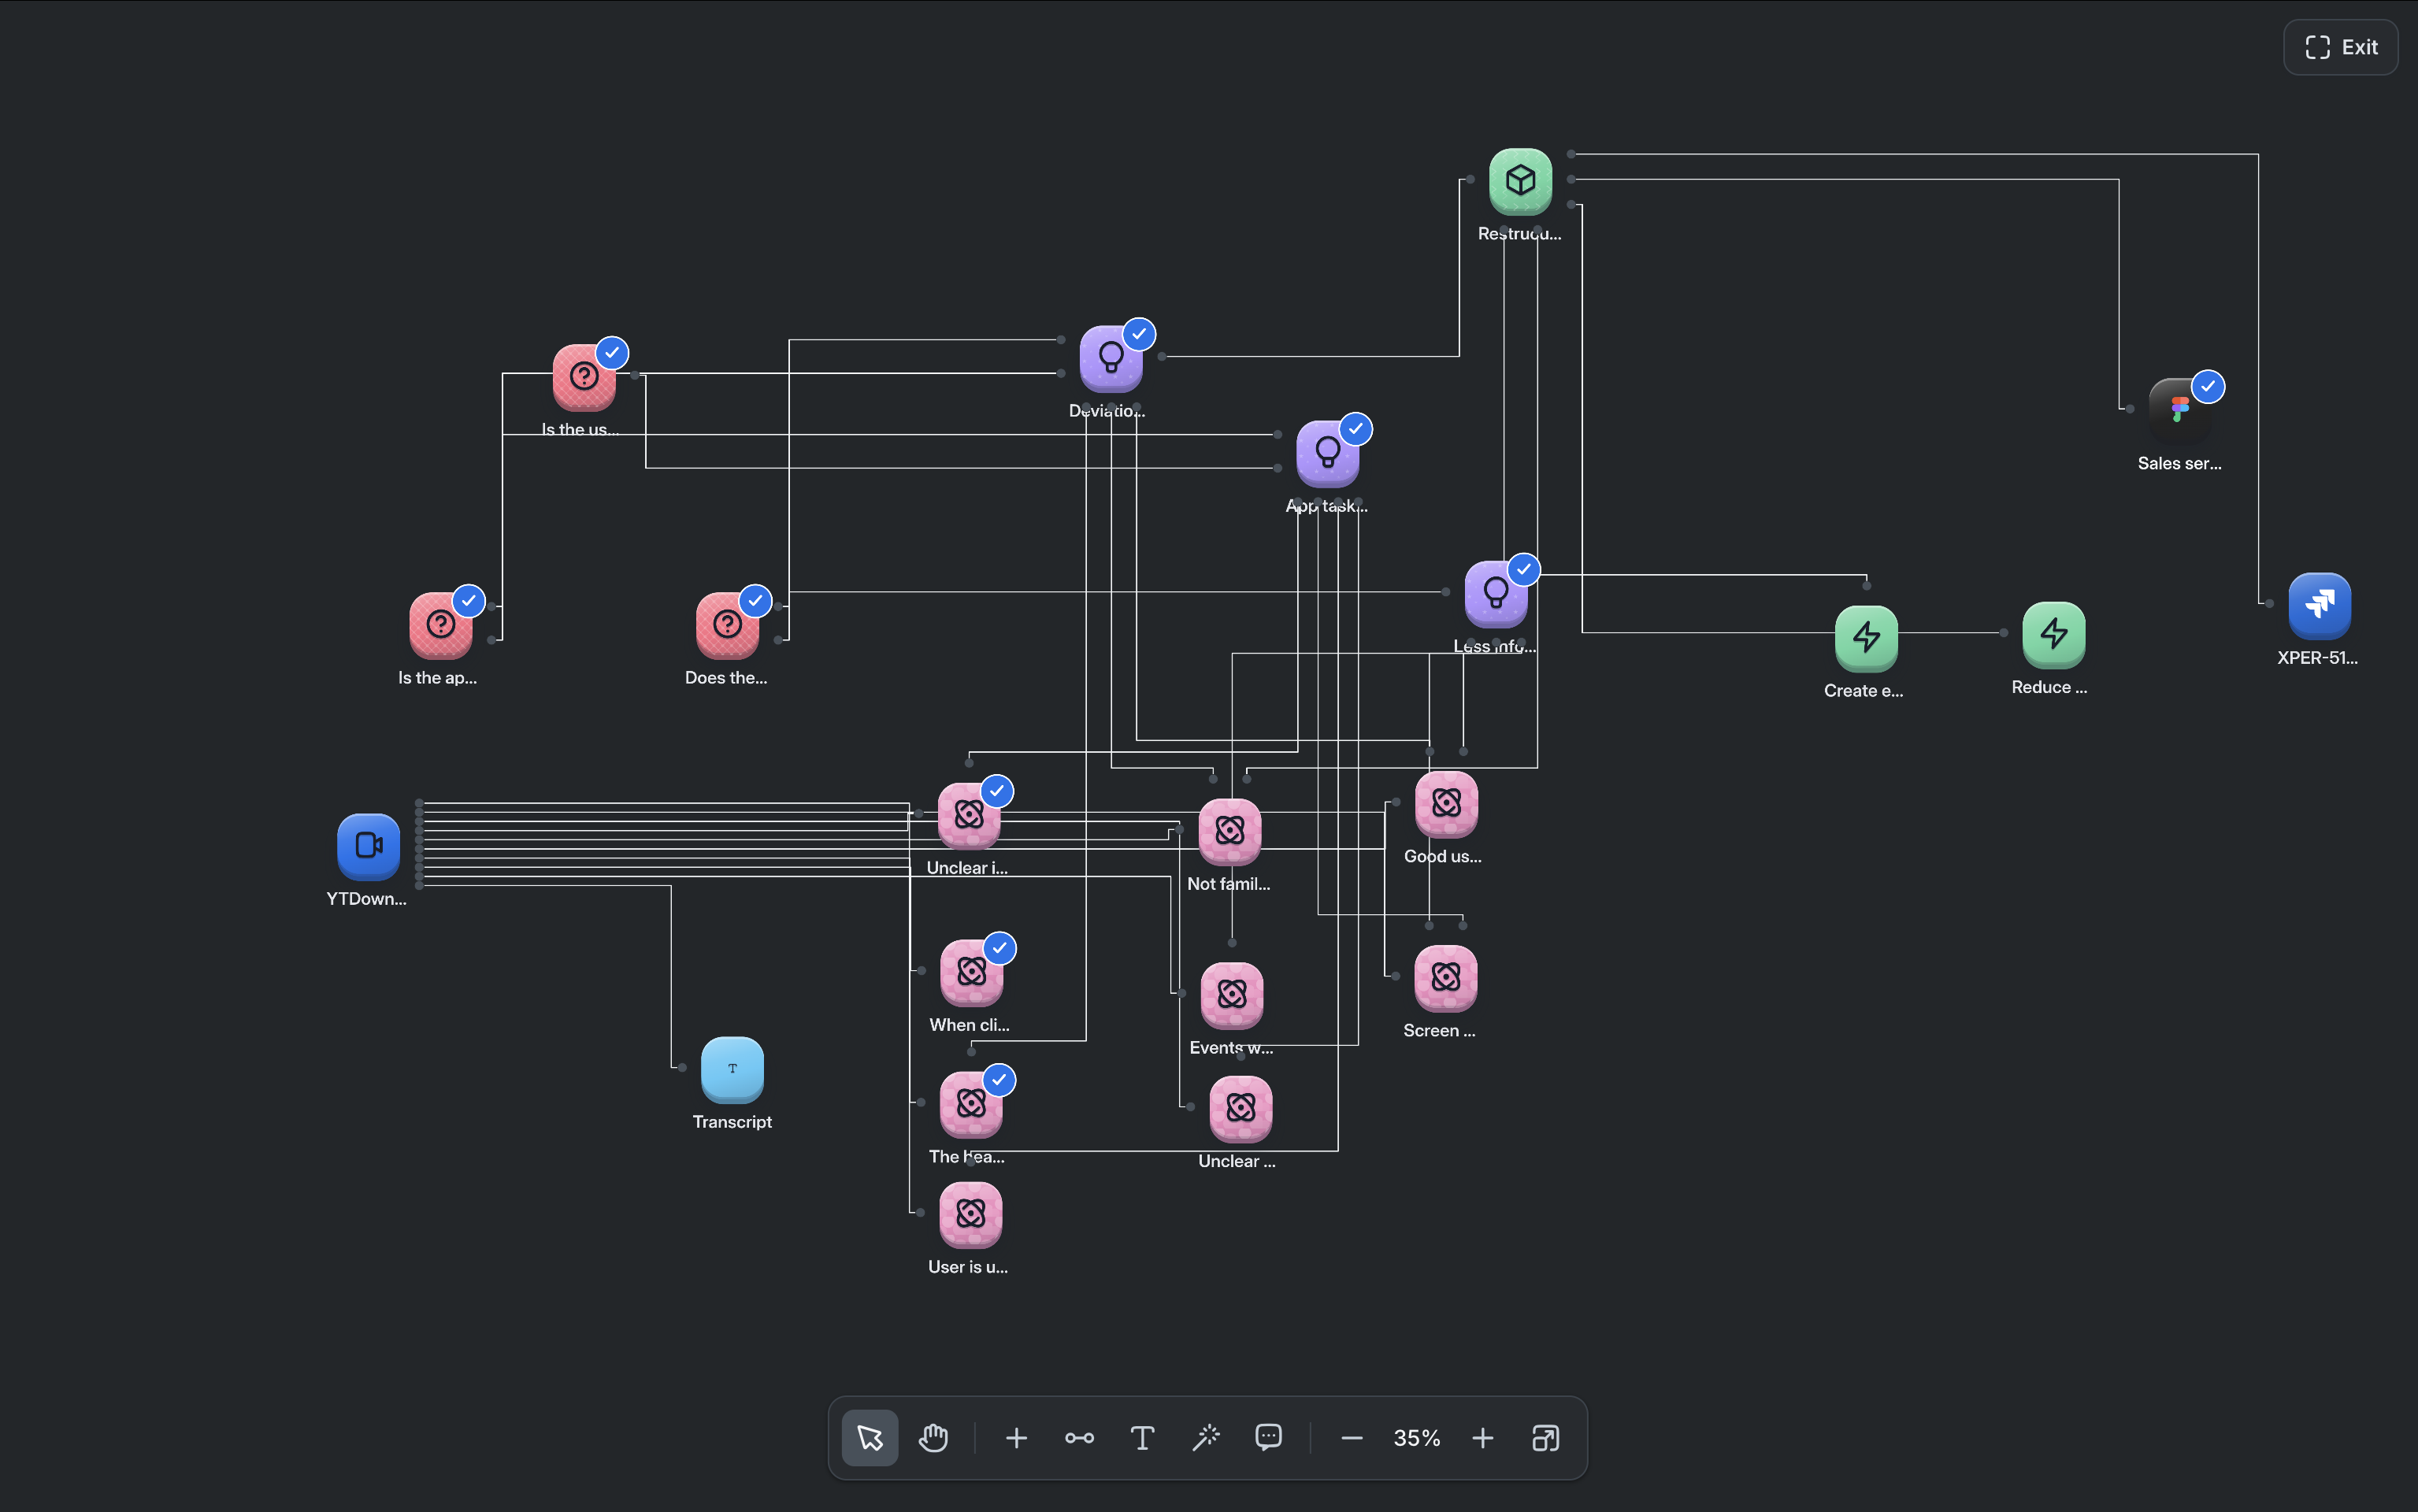Zoom in using the plus next to 35%
The image size is (2418, 1512).
1483,1438
